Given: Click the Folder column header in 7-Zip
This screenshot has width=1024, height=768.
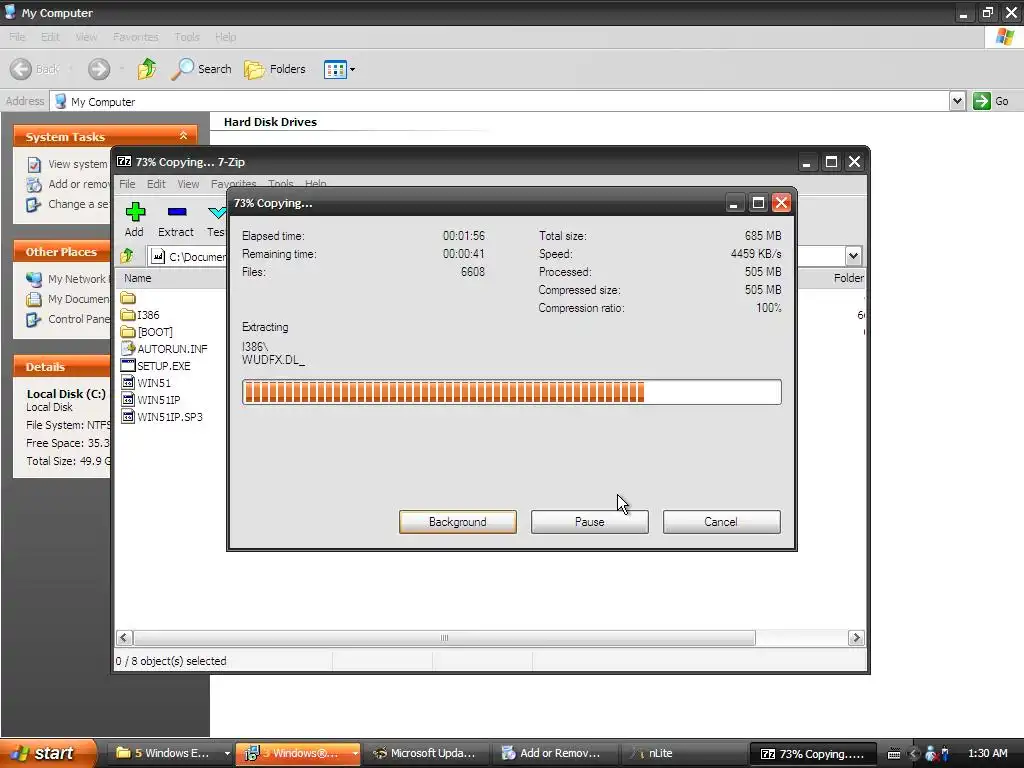Looking at the screenshot, I should 848,278.
